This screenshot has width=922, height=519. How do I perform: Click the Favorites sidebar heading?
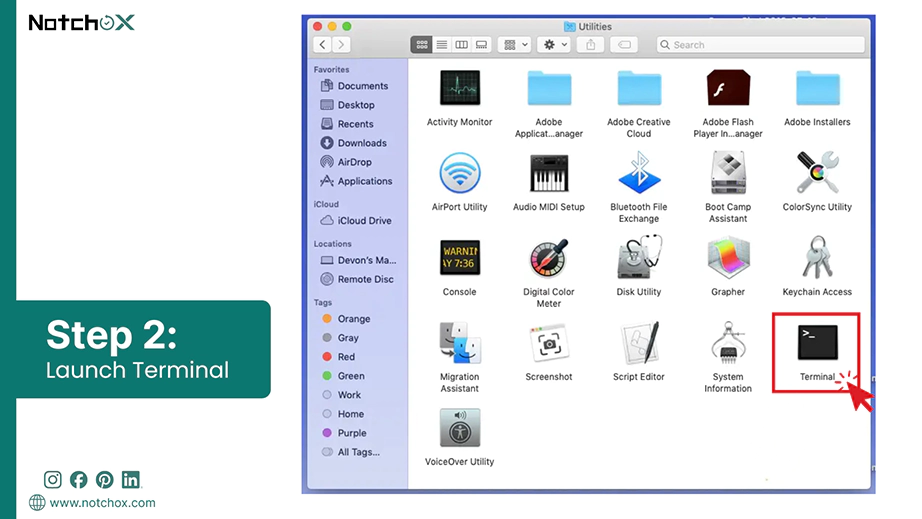(x=331, y=69)
